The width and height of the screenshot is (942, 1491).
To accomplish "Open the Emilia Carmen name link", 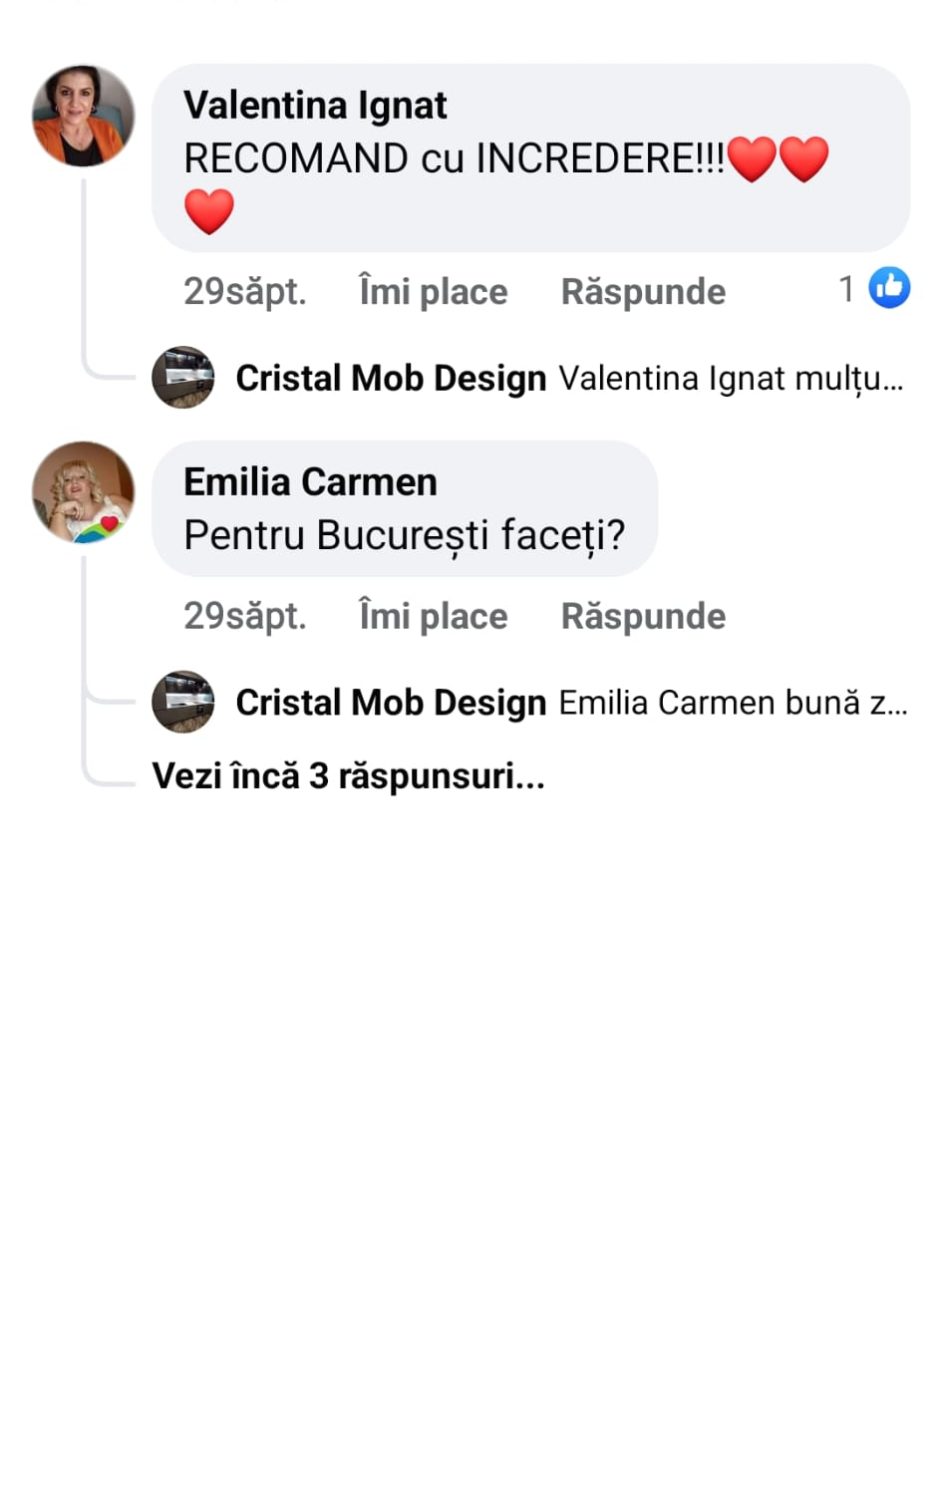I will 310,482.
